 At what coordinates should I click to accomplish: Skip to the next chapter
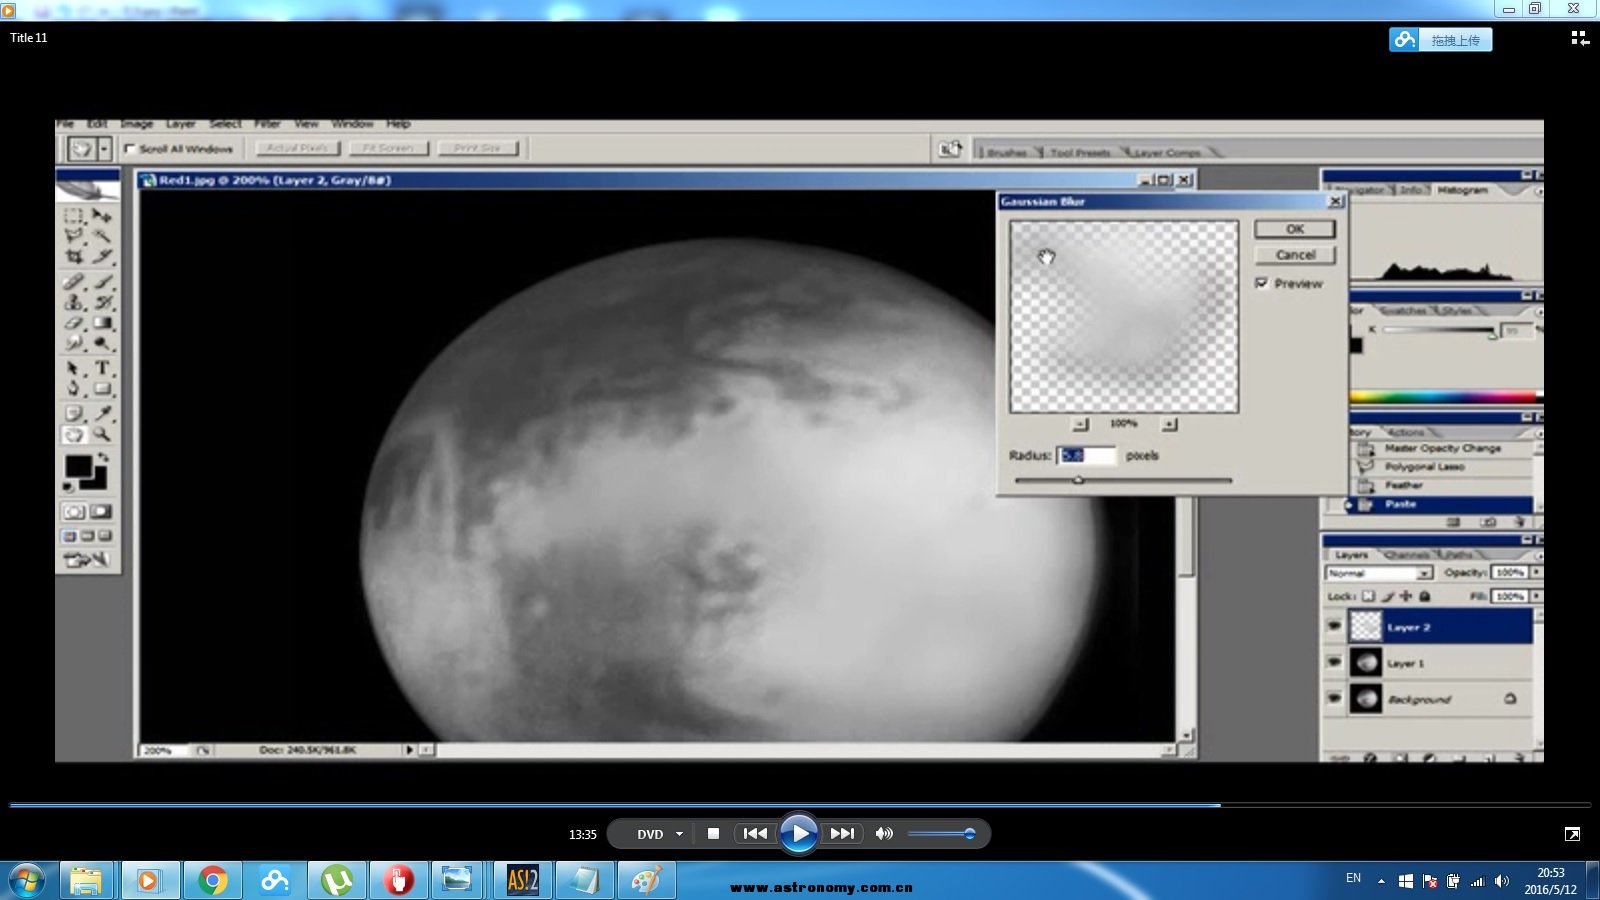coord(843,833)
